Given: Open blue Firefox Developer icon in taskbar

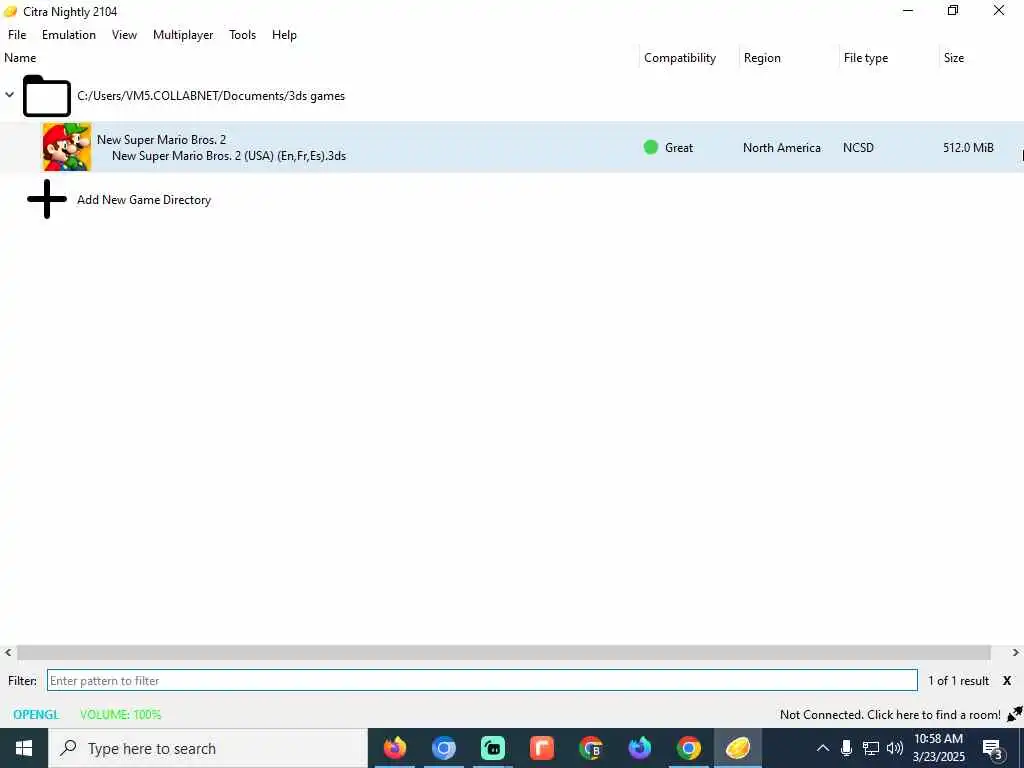Looking at the screenshot, I should tap(639, 748).
